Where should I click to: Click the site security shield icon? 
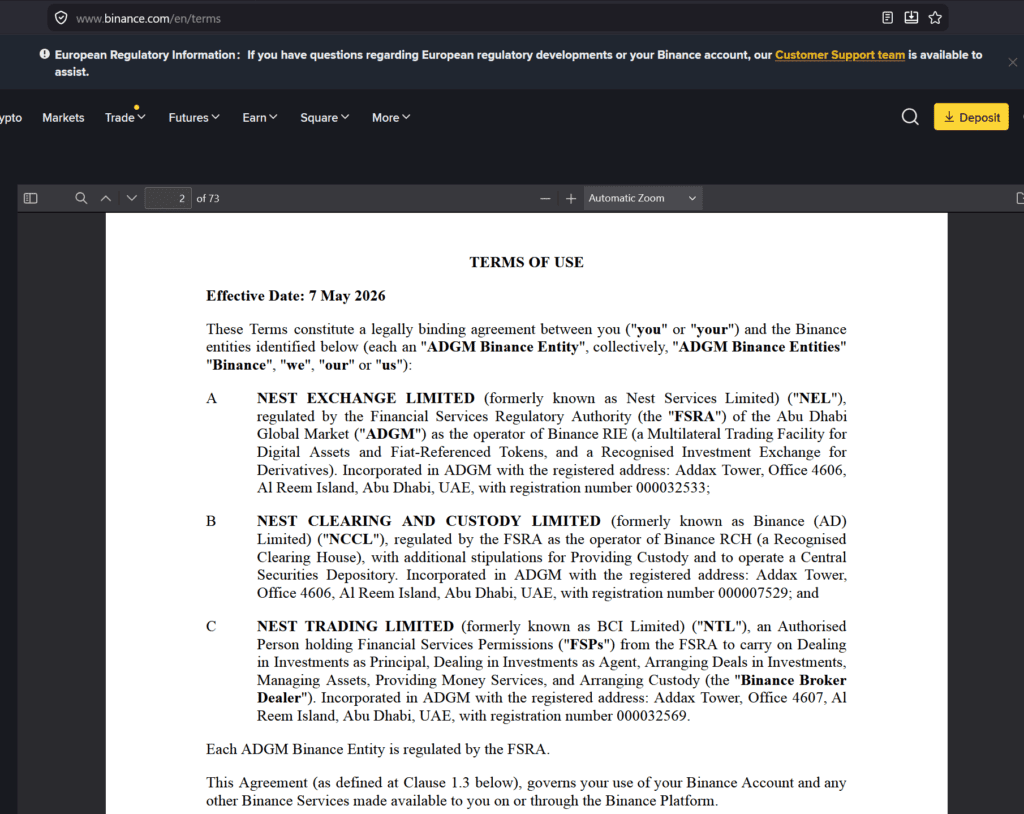pyautogui.click(x=61, y=18)
